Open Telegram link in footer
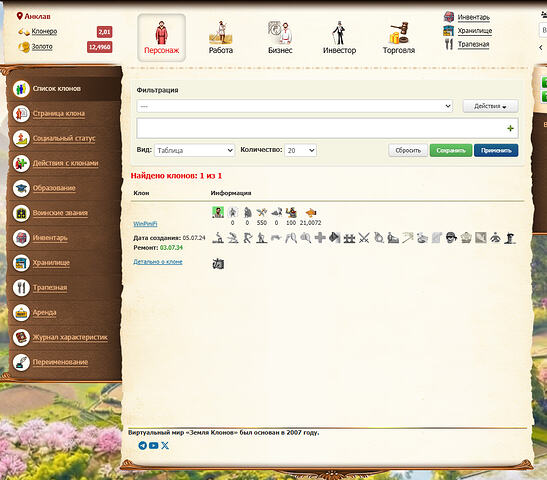 click(x=142, y=445)
